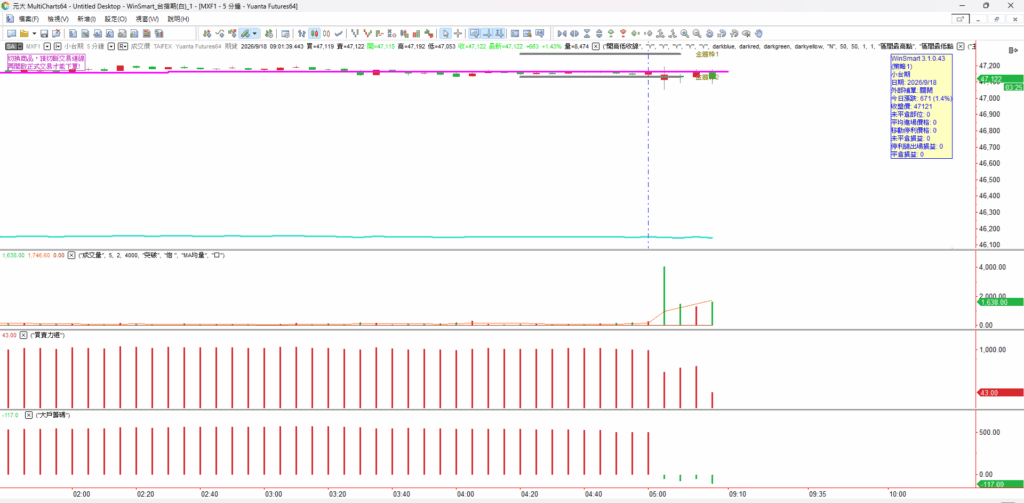Viewport: 1024px width, 503px height.
Task: Toggle the X box beside 大戶籌碼 indicator
Action: coord(29,415)
